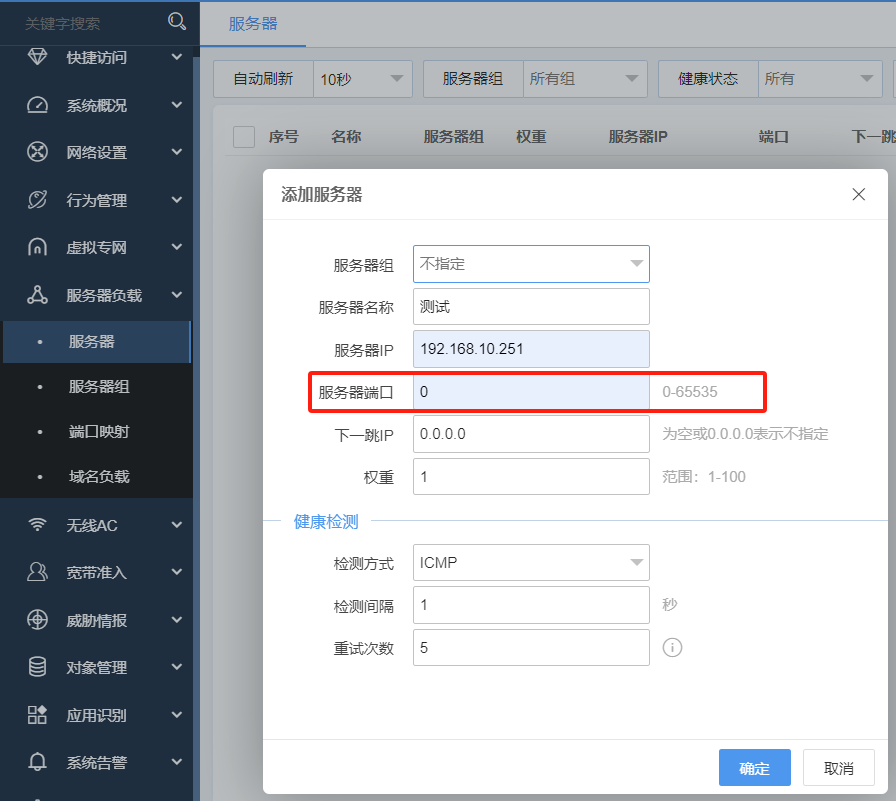Toggle the select-all checkbox in table header

click(x=243, y=137)
